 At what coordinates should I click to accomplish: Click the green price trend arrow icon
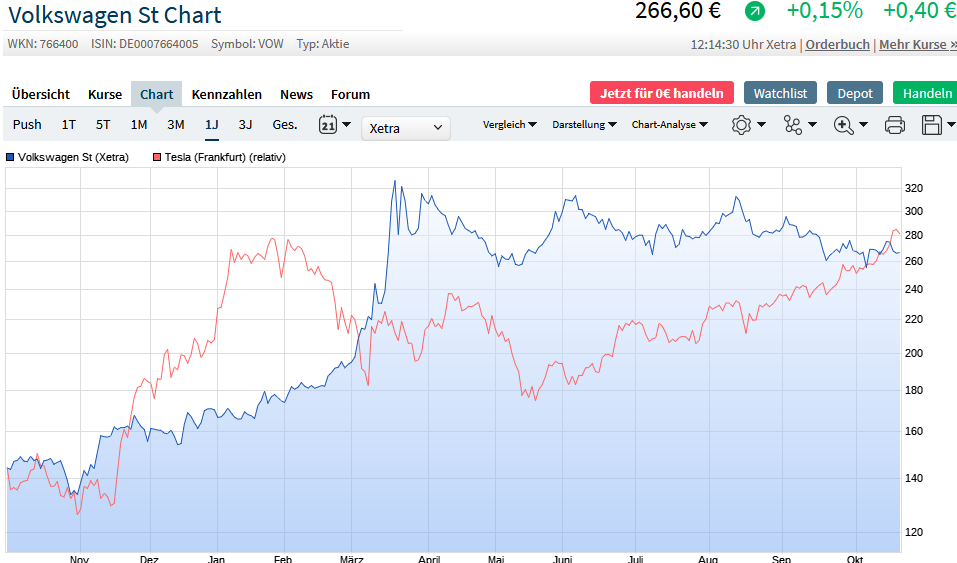pos(755,10)
